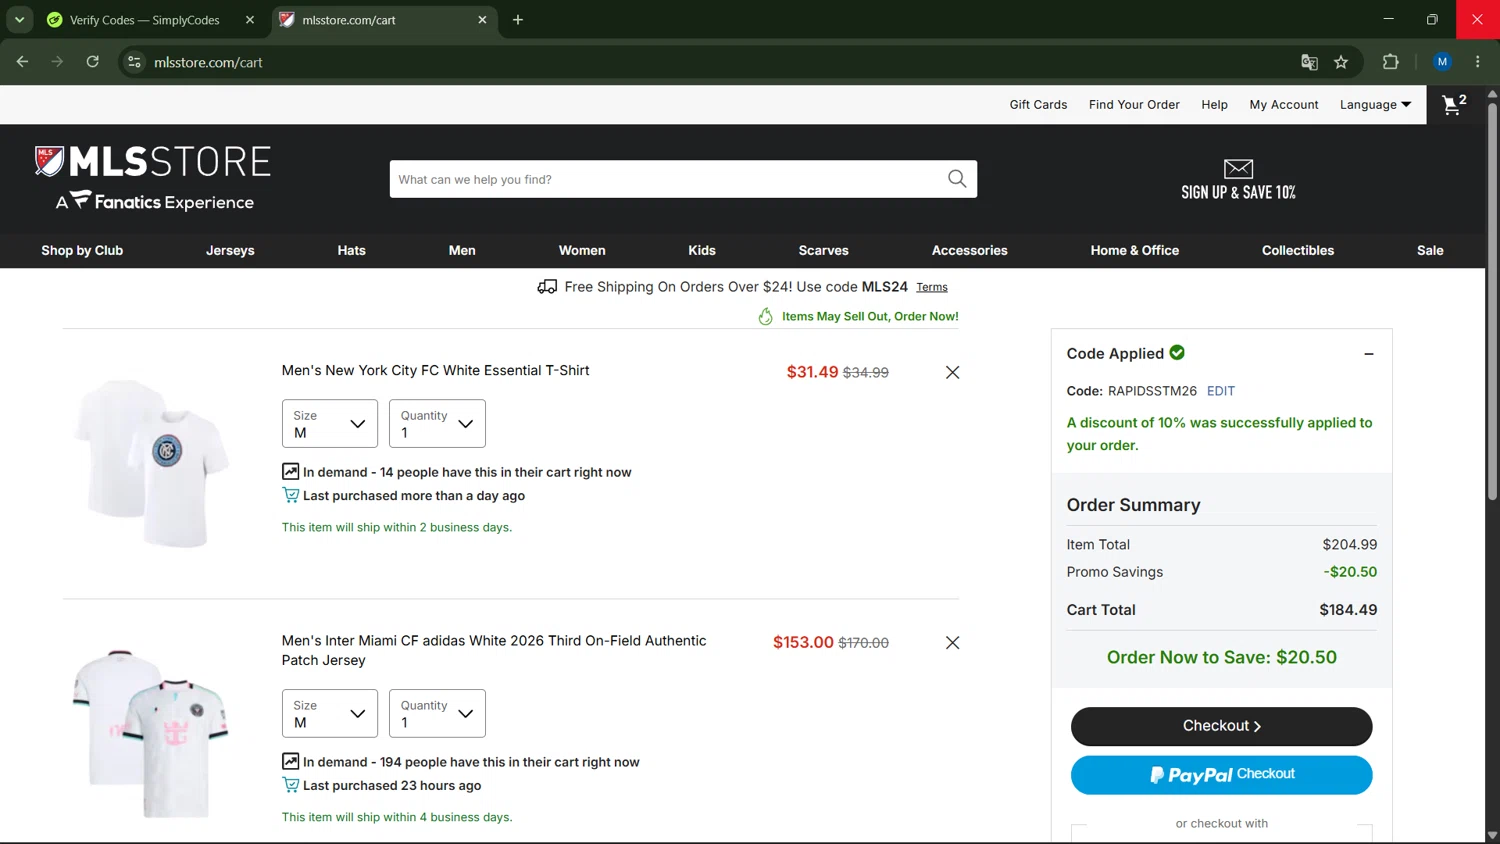Open the Collectibles menu
1500x844 pixels.
[x=1298, y=250]
